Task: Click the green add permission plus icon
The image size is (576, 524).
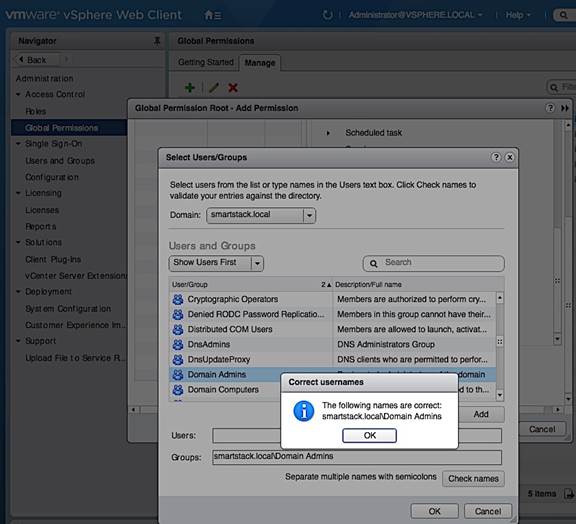Action: 190,87
